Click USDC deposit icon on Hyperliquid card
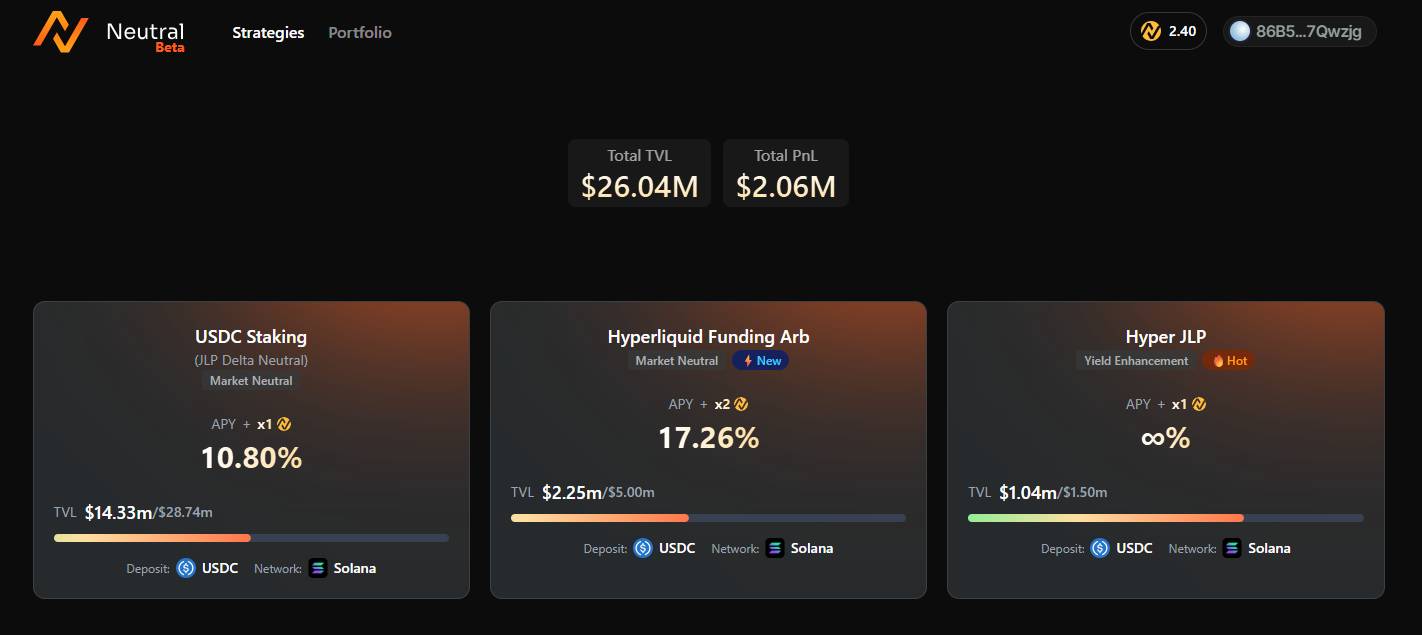This screenshot has height=635, width=1422. (643, 548)
